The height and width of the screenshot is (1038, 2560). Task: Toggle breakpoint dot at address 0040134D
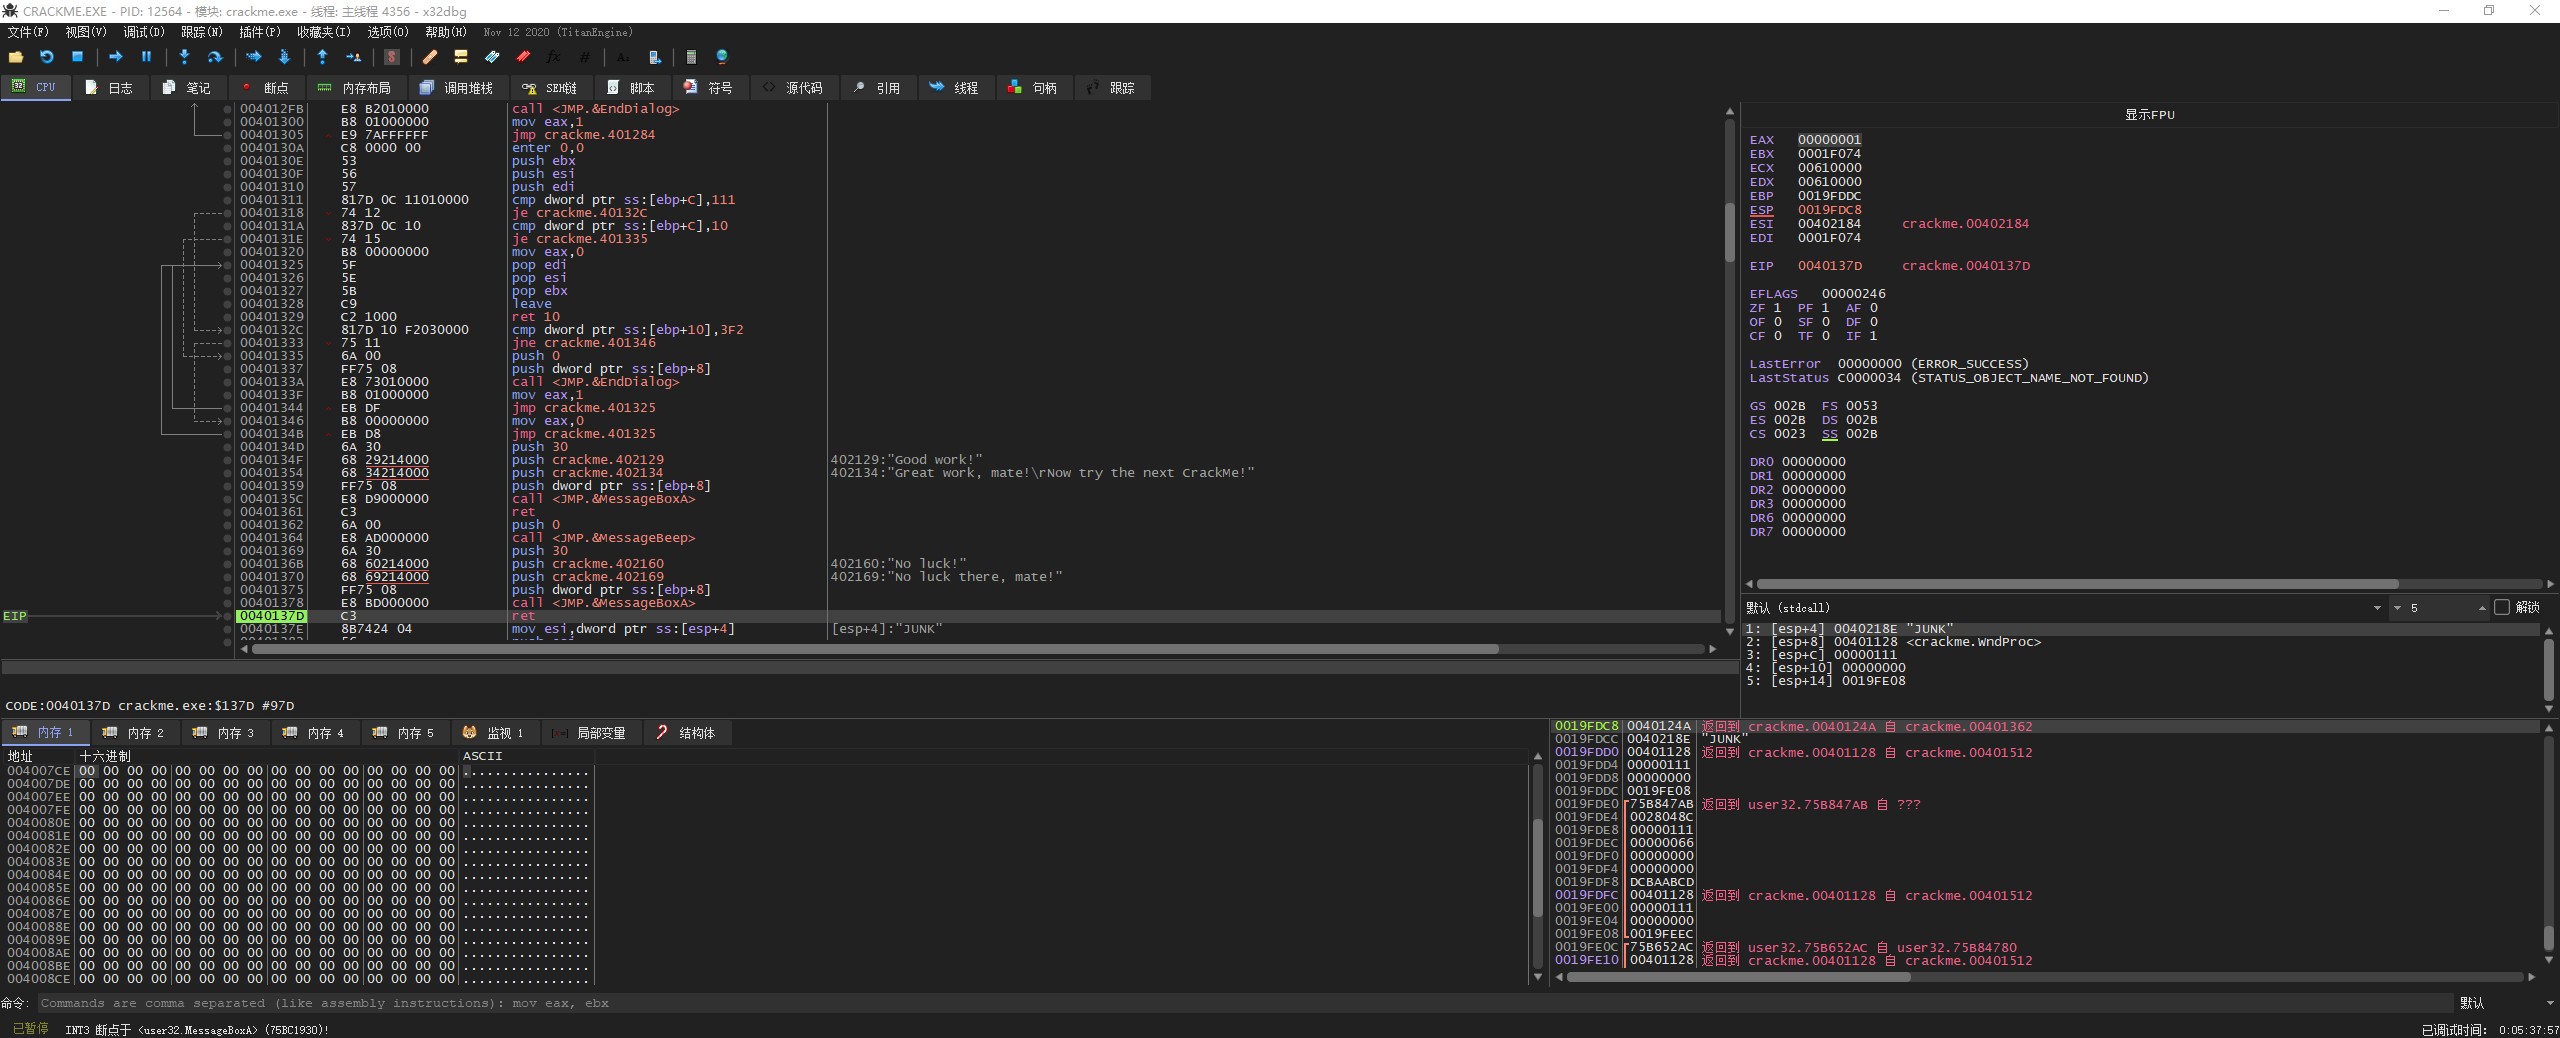(228, 447)
